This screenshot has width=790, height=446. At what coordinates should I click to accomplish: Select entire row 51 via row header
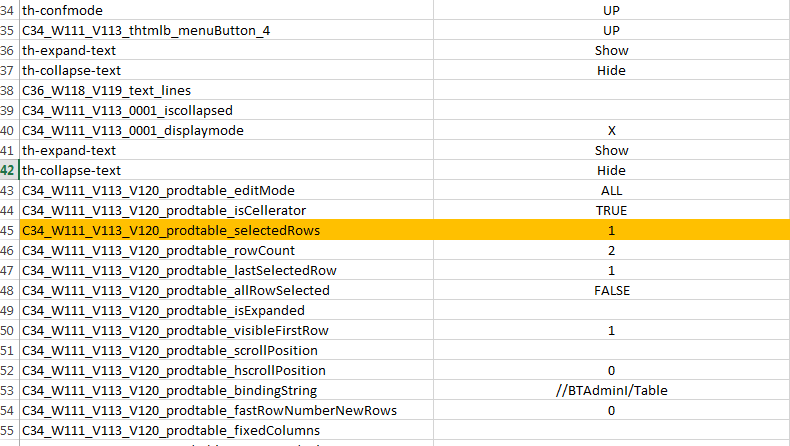pyautogui.click(x=9, y=350)
